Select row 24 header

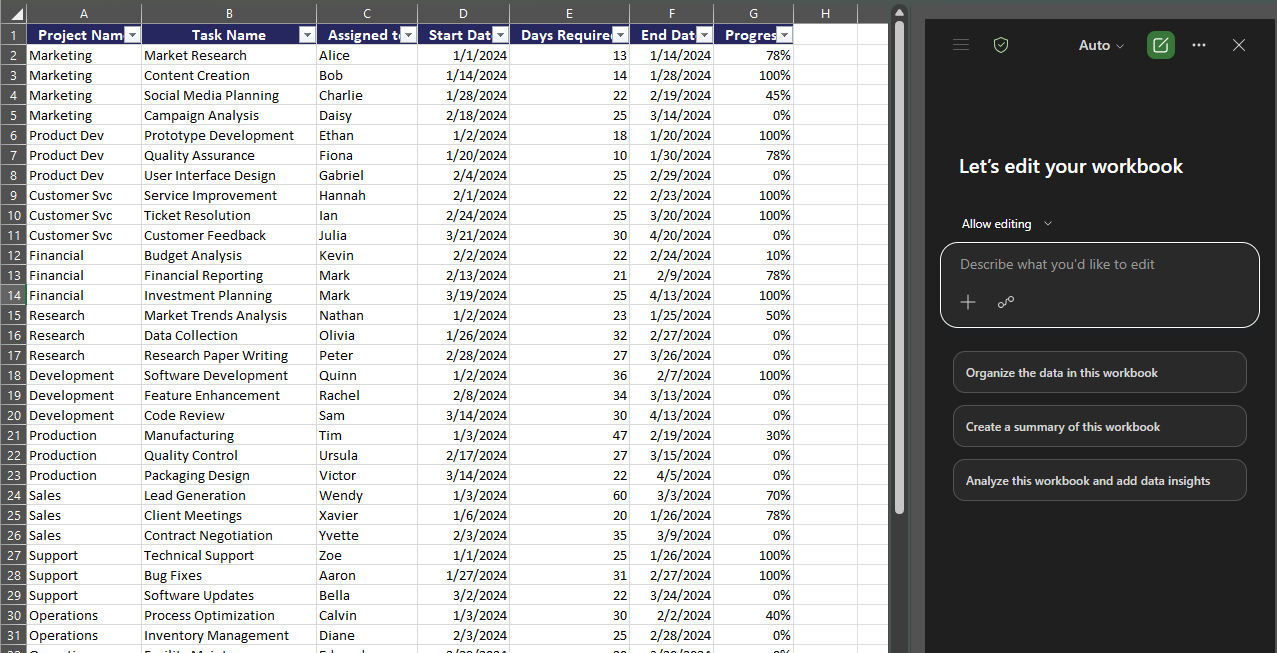(x=13, y=495)
